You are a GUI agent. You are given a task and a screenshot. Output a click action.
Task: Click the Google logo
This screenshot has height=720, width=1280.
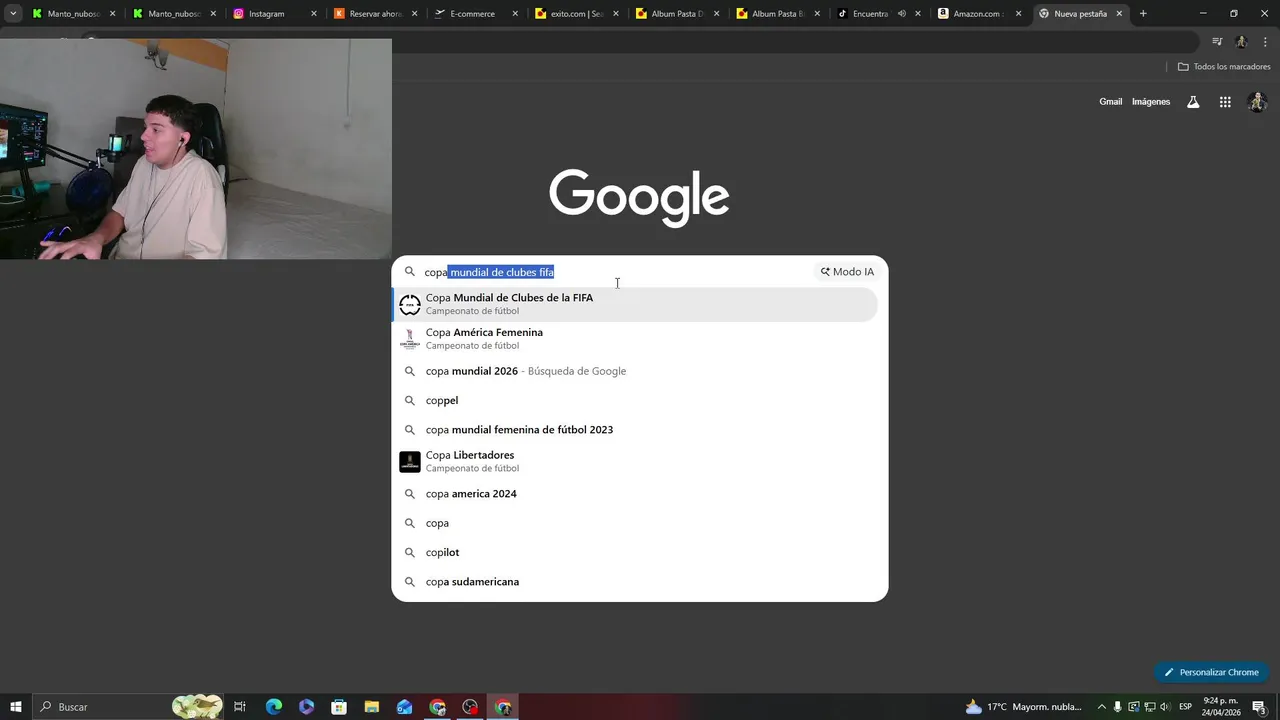(x=639, y=198)
